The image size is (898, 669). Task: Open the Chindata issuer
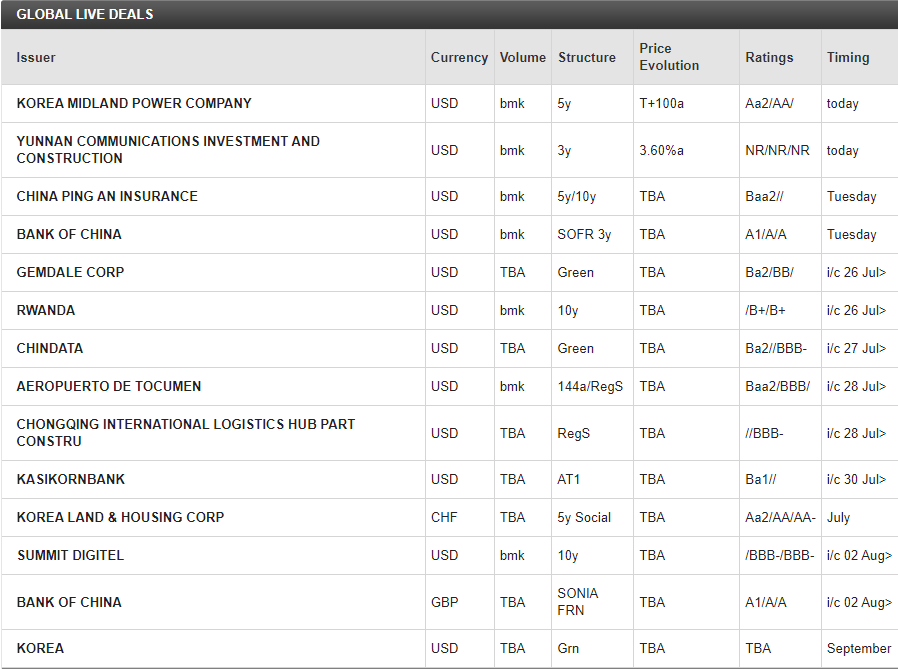coord(49,348)
